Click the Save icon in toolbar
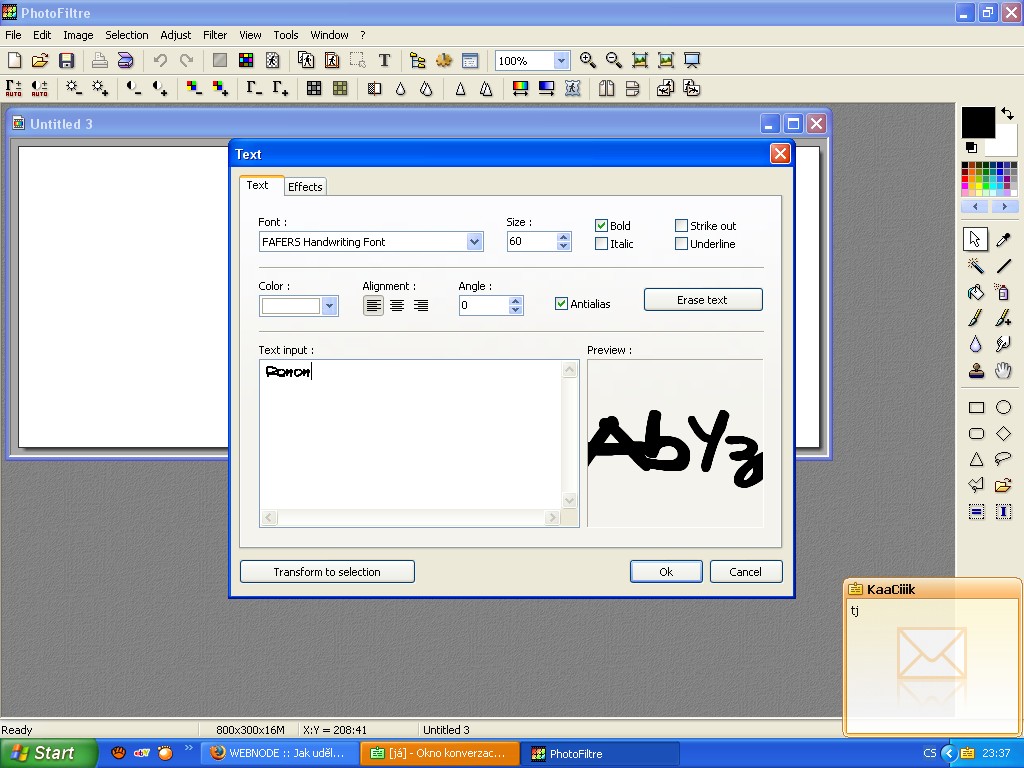1024x768 pixels. (66, 61)
